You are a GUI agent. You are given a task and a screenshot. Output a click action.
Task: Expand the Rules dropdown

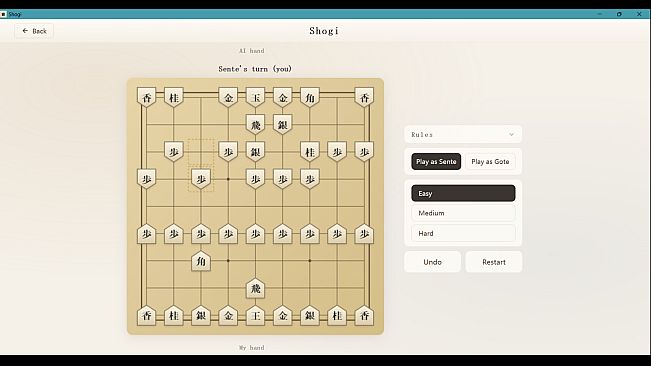(x=463, y=134)
